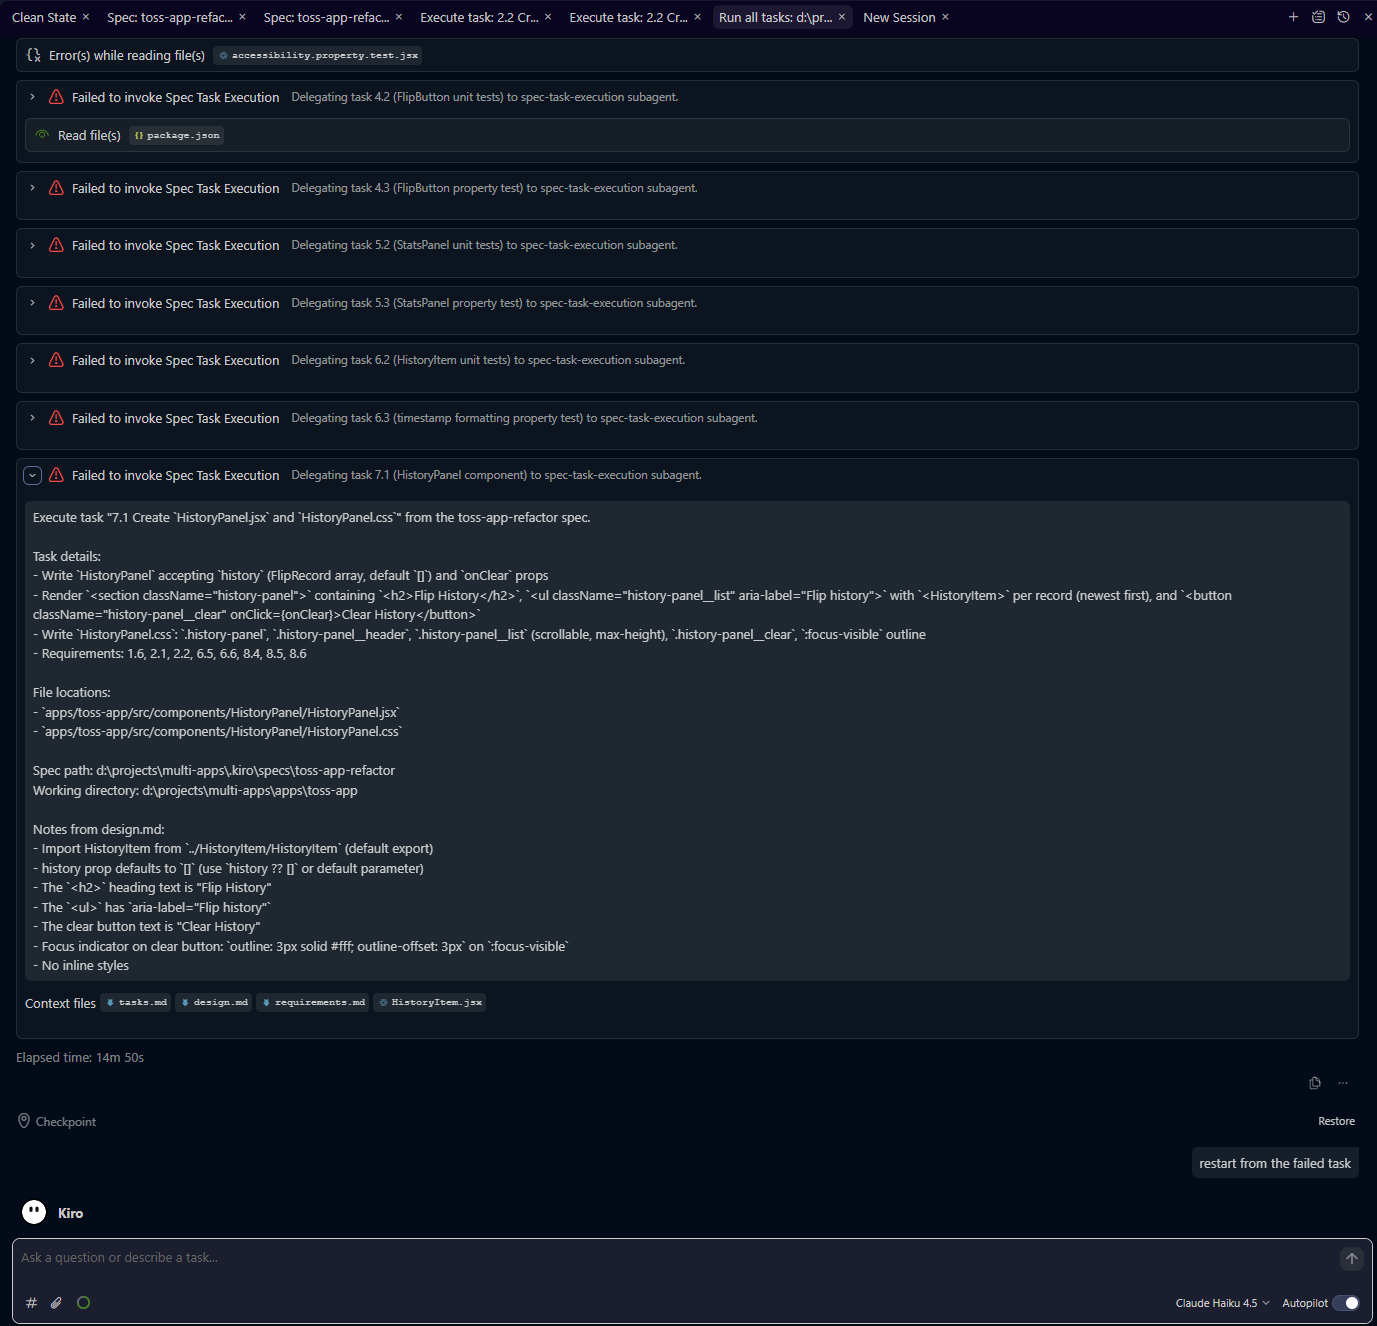Open the HistoryItem.jsx context file chip
The height and width of the screenshot is (1326, 1377).
[x=430, y=1002]
